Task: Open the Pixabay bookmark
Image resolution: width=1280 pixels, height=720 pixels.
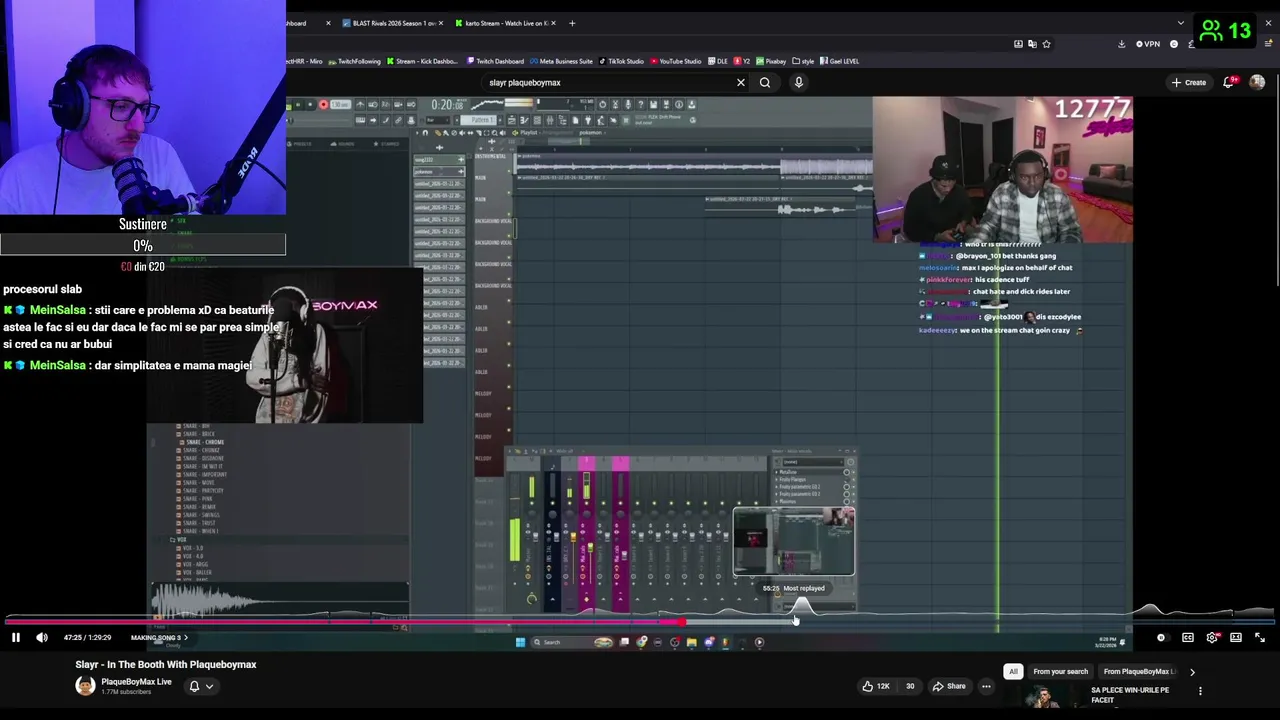Action: (771, 61)
